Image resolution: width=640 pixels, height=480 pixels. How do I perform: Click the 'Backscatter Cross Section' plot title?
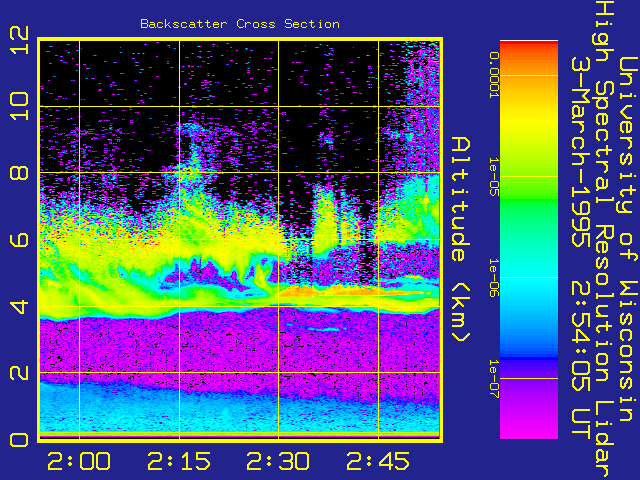(x=240, y=24)
